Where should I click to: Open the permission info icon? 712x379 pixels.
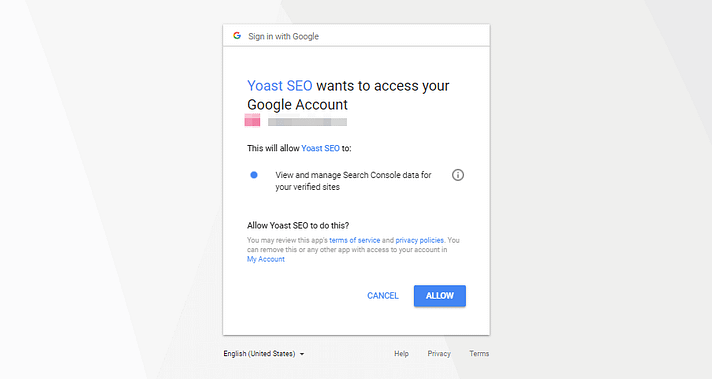click(458, 175)
